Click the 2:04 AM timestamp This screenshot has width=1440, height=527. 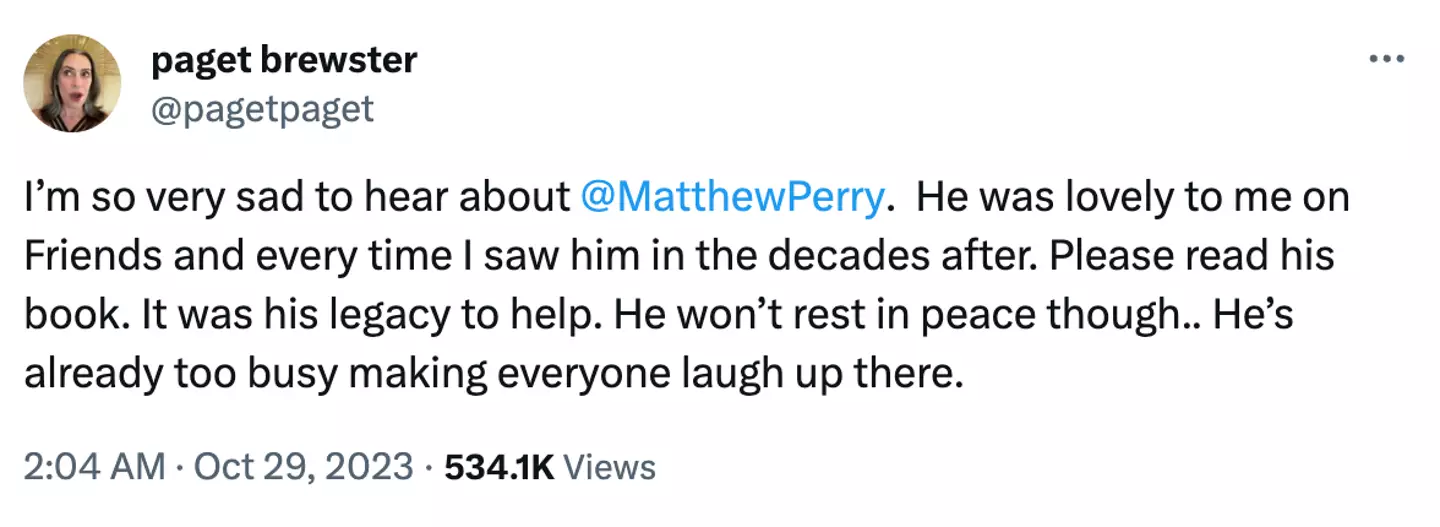coord(94,467)
